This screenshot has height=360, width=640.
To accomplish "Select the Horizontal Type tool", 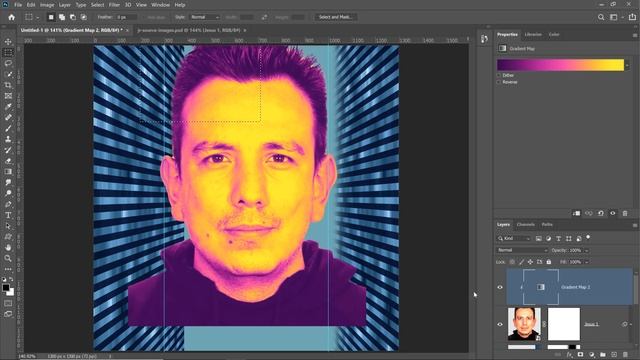I will click(x=8, y=215).
